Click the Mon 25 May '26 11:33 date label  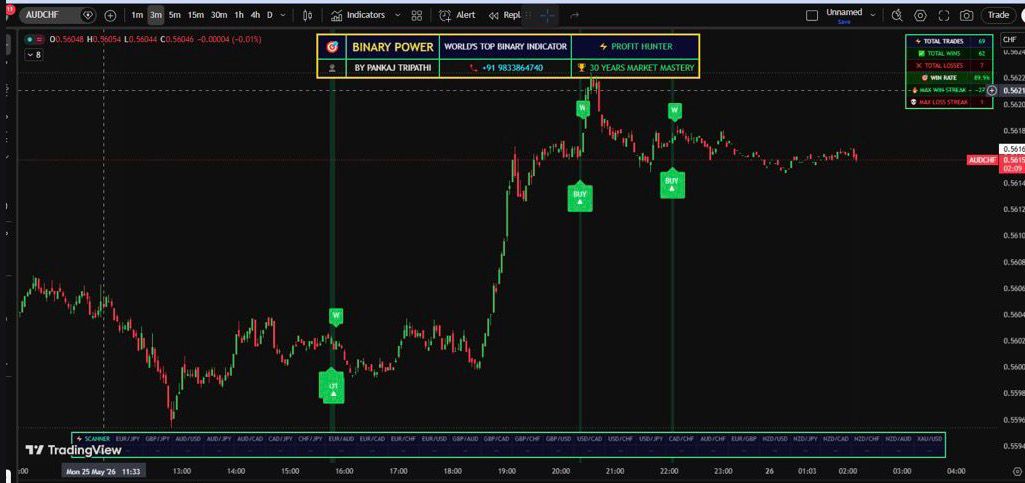tap(105, 471)
